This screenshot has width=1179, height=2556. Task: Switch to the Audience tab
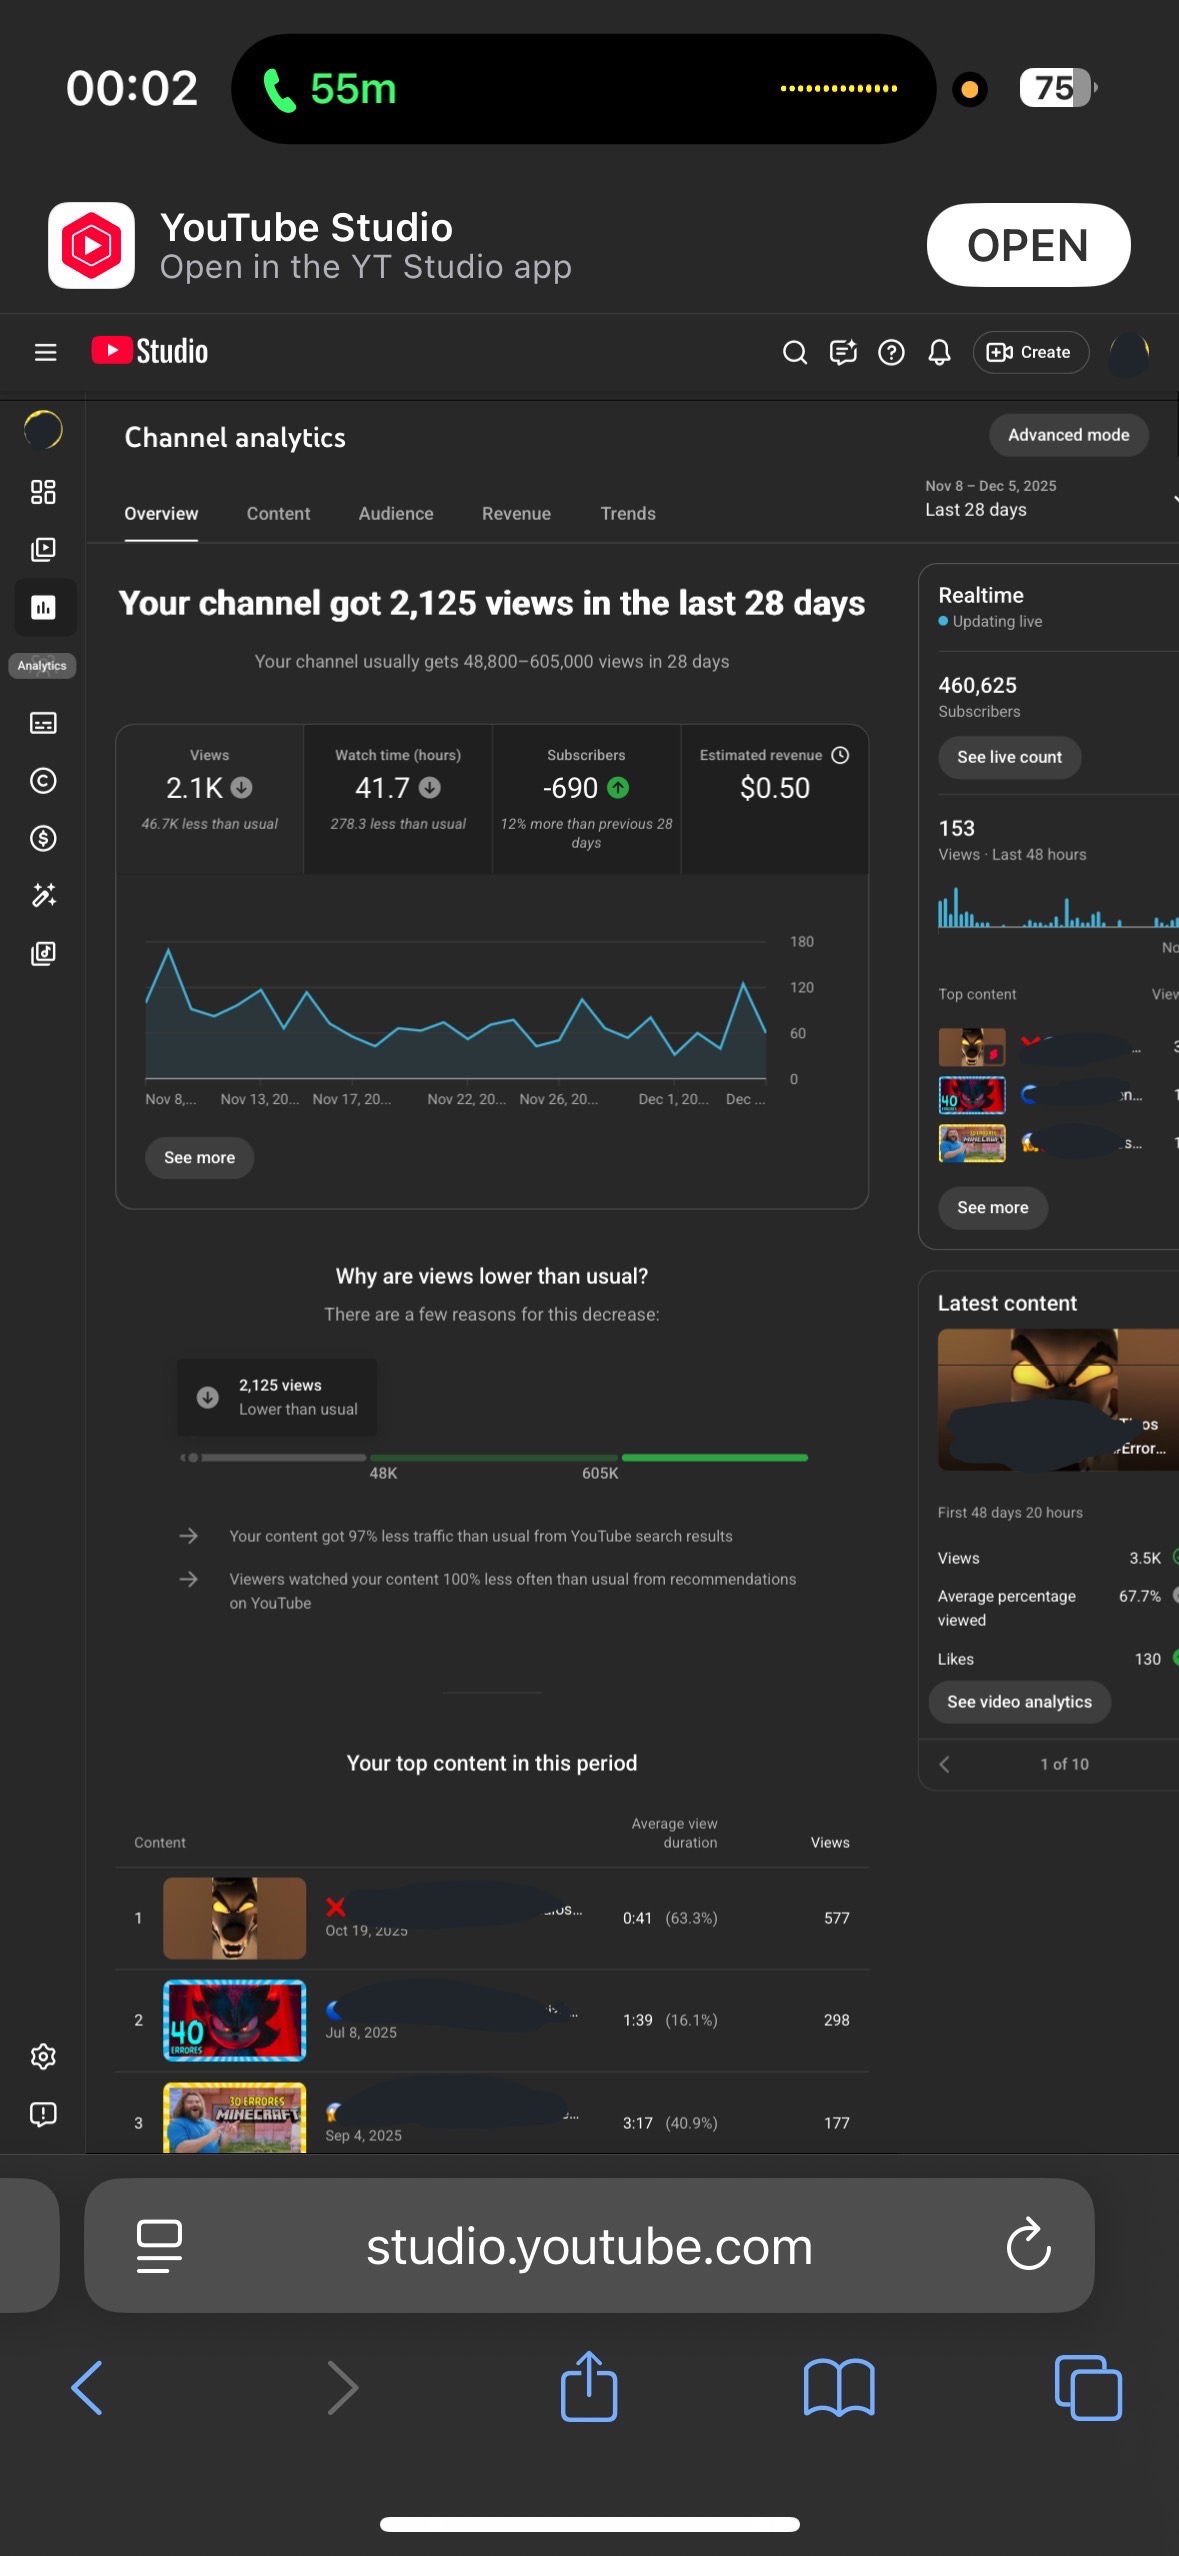[396, 514]
